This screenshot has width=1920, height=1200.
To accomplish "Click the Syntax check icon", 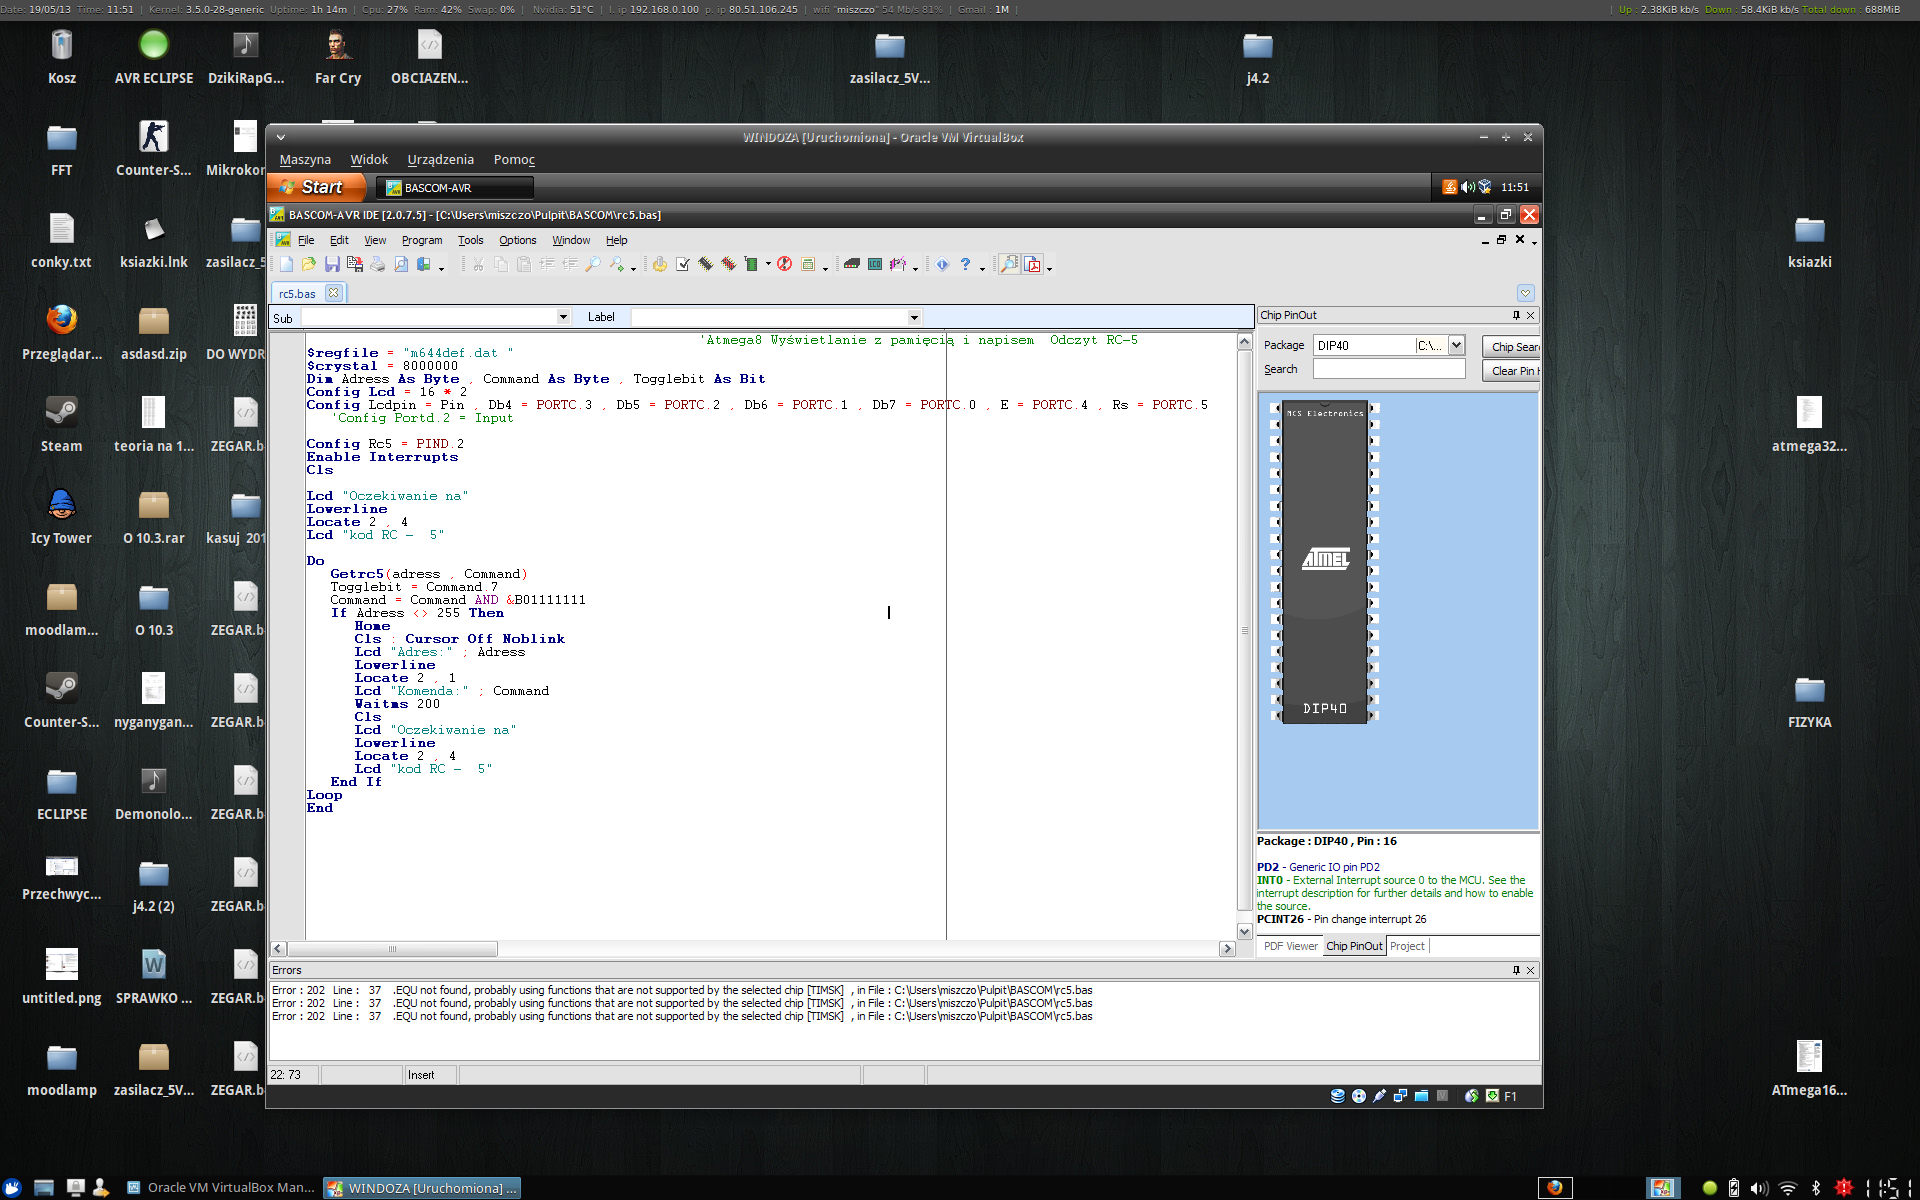I will tap(682, 264).
